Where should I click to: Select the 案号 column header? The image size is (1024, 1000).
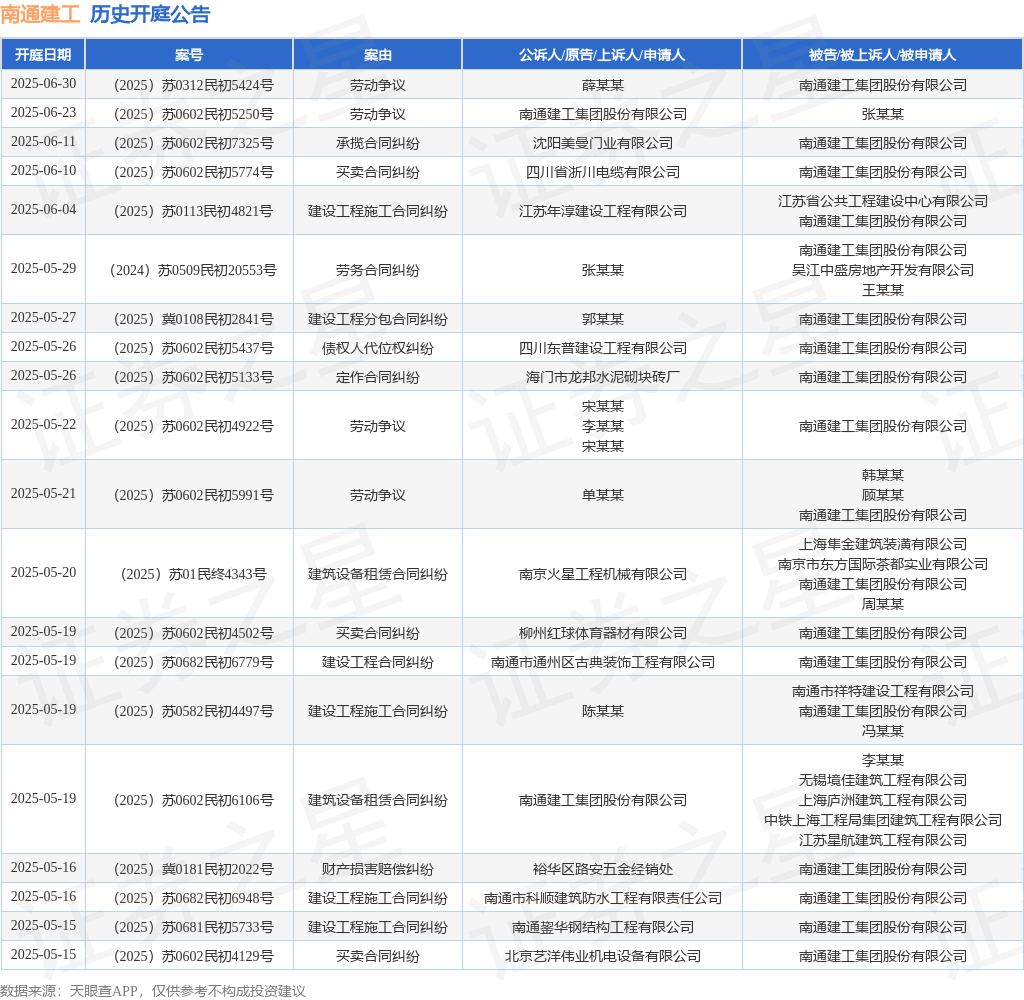point(189,55)
